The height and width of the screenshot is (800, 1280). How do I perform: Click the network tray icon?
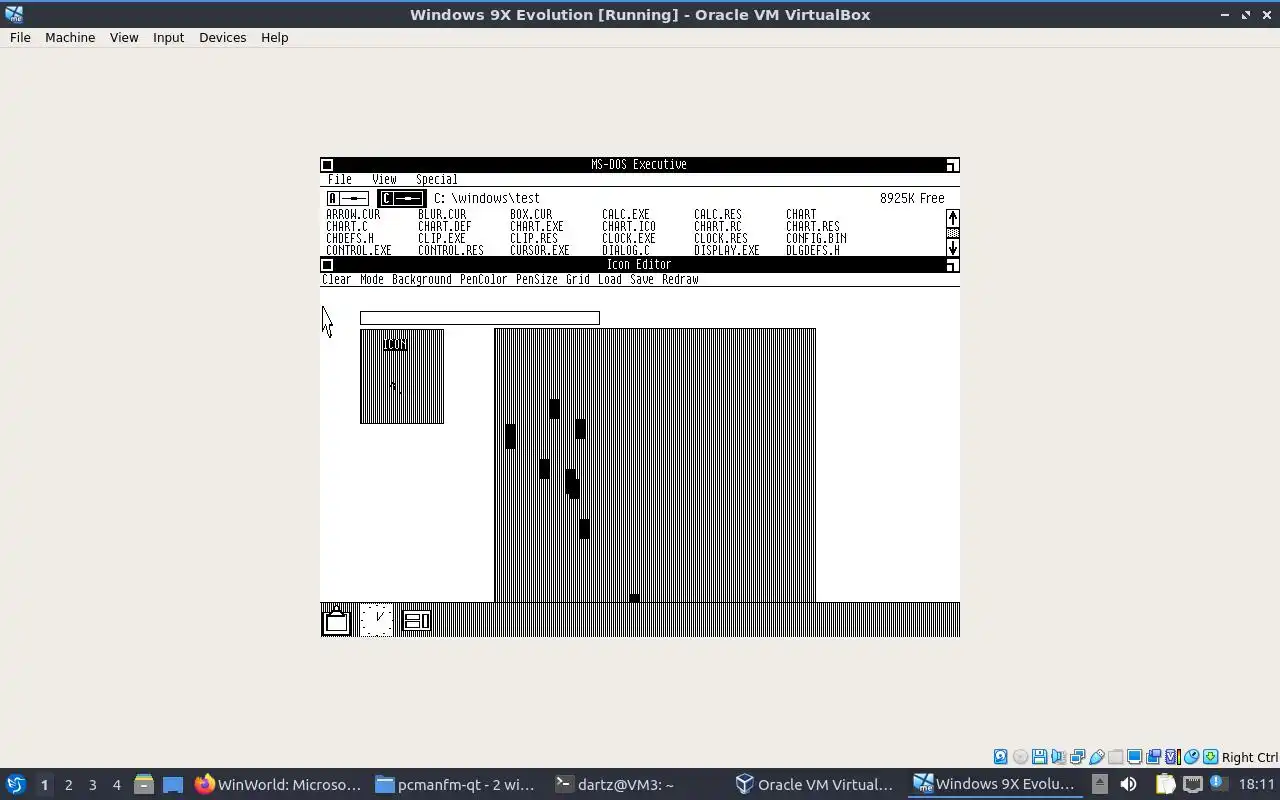[1192, 784]
